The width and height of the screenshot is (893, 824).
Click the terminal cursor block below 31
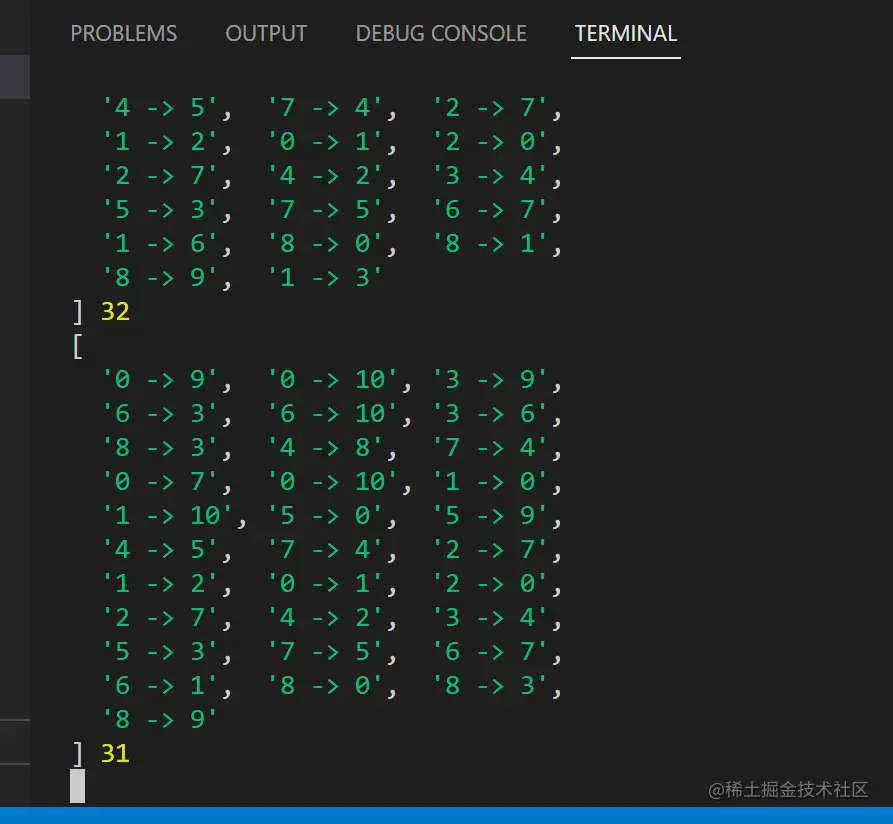[77, 786]
